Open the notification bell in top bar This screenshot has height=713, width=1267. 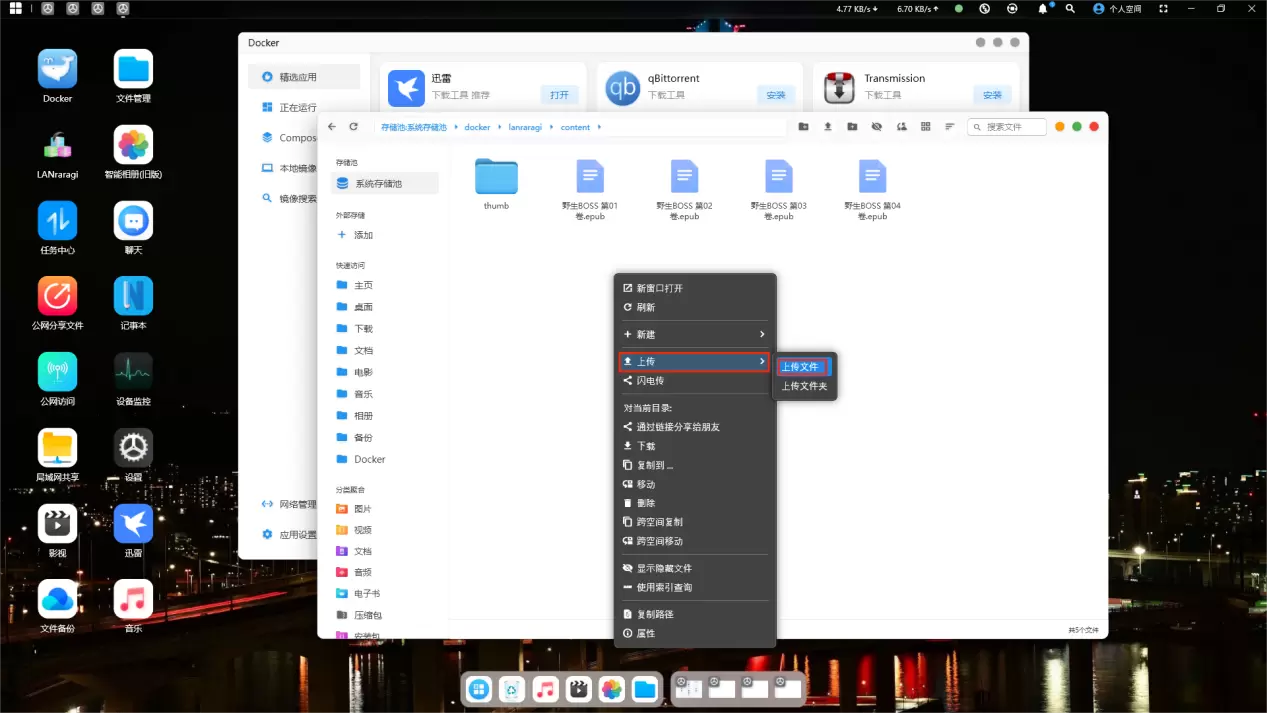(1042, 9)
